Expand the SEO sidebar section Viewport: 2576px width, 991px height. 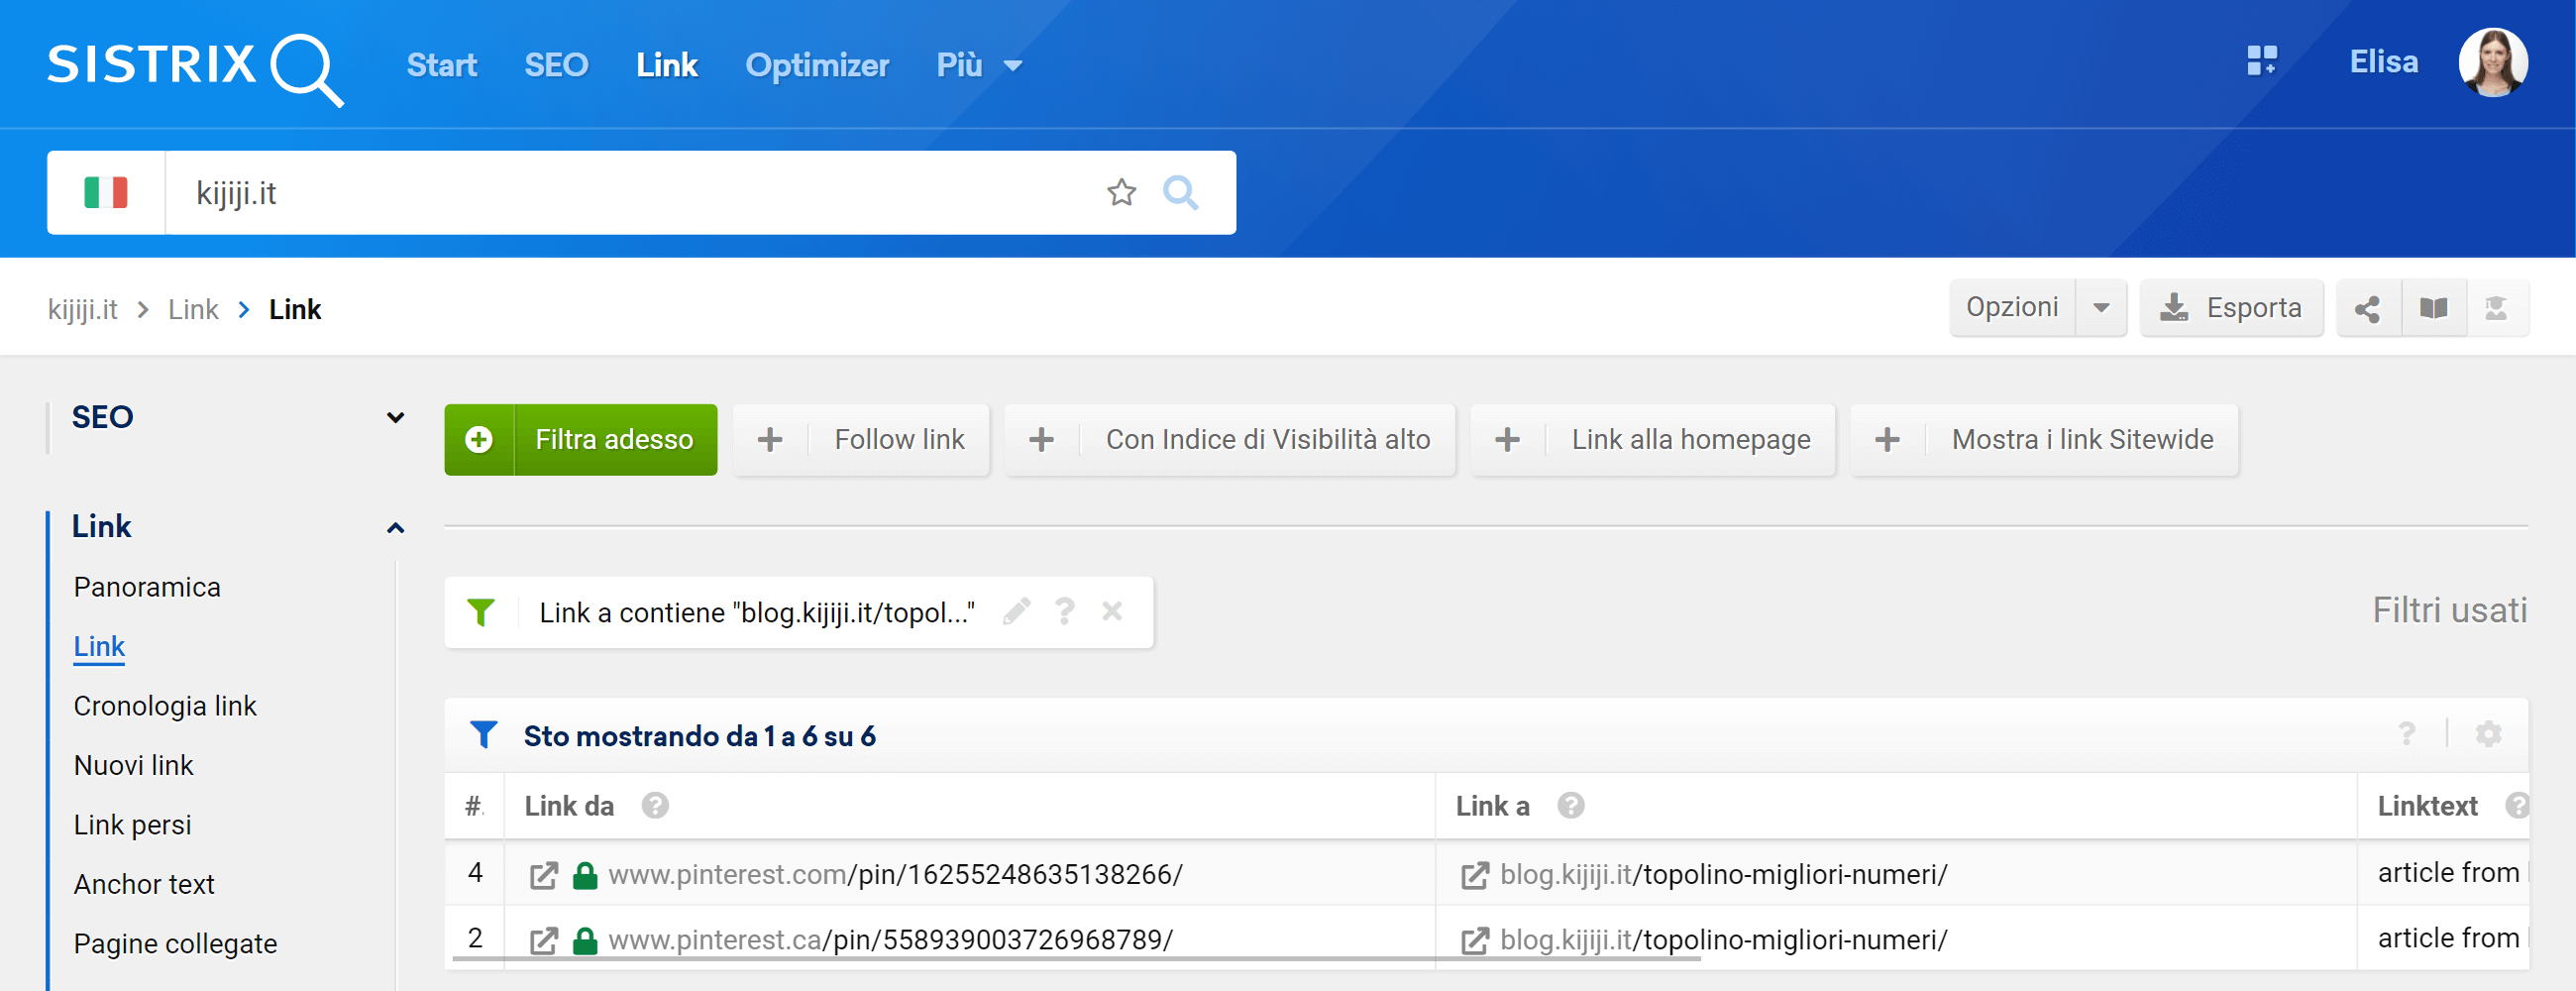pyautogui.click(x=395, y=417)
